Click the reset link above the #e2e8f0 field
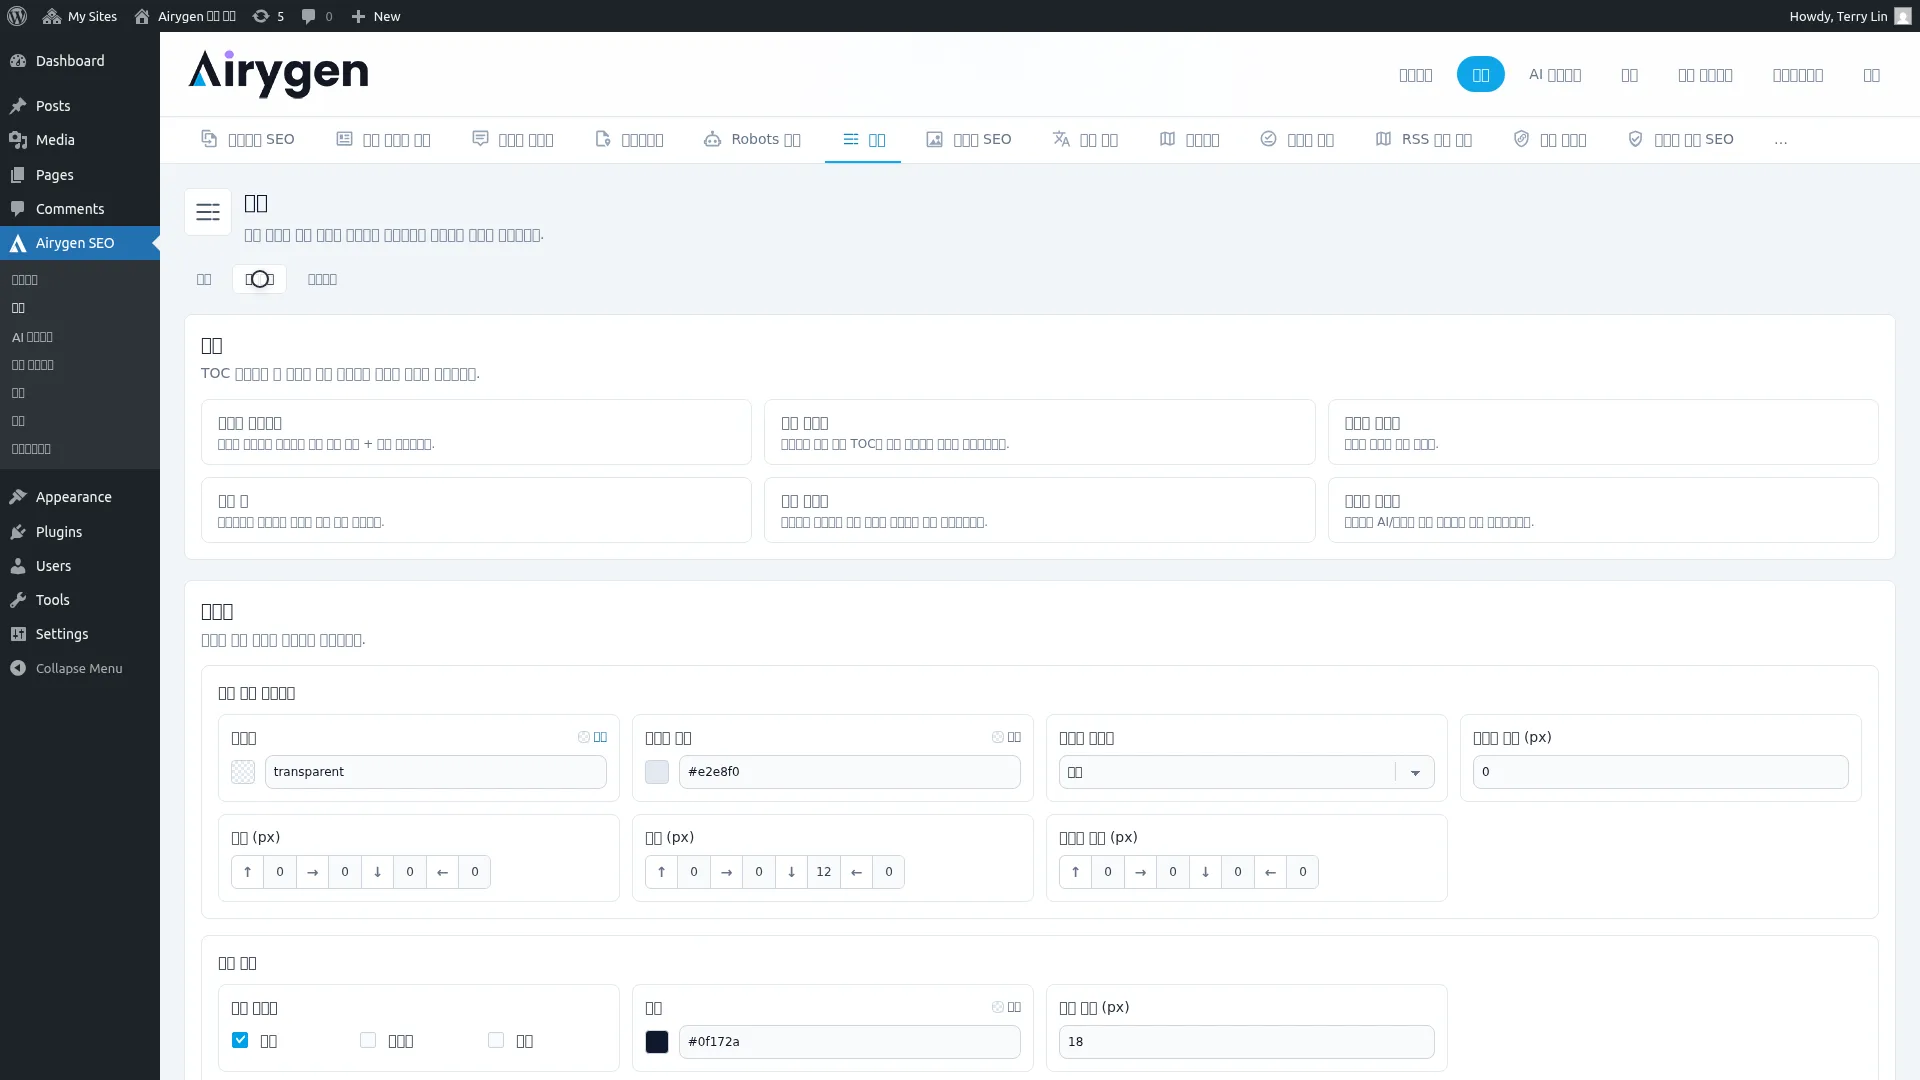1920x1080 pixels. click(1006, 737)
